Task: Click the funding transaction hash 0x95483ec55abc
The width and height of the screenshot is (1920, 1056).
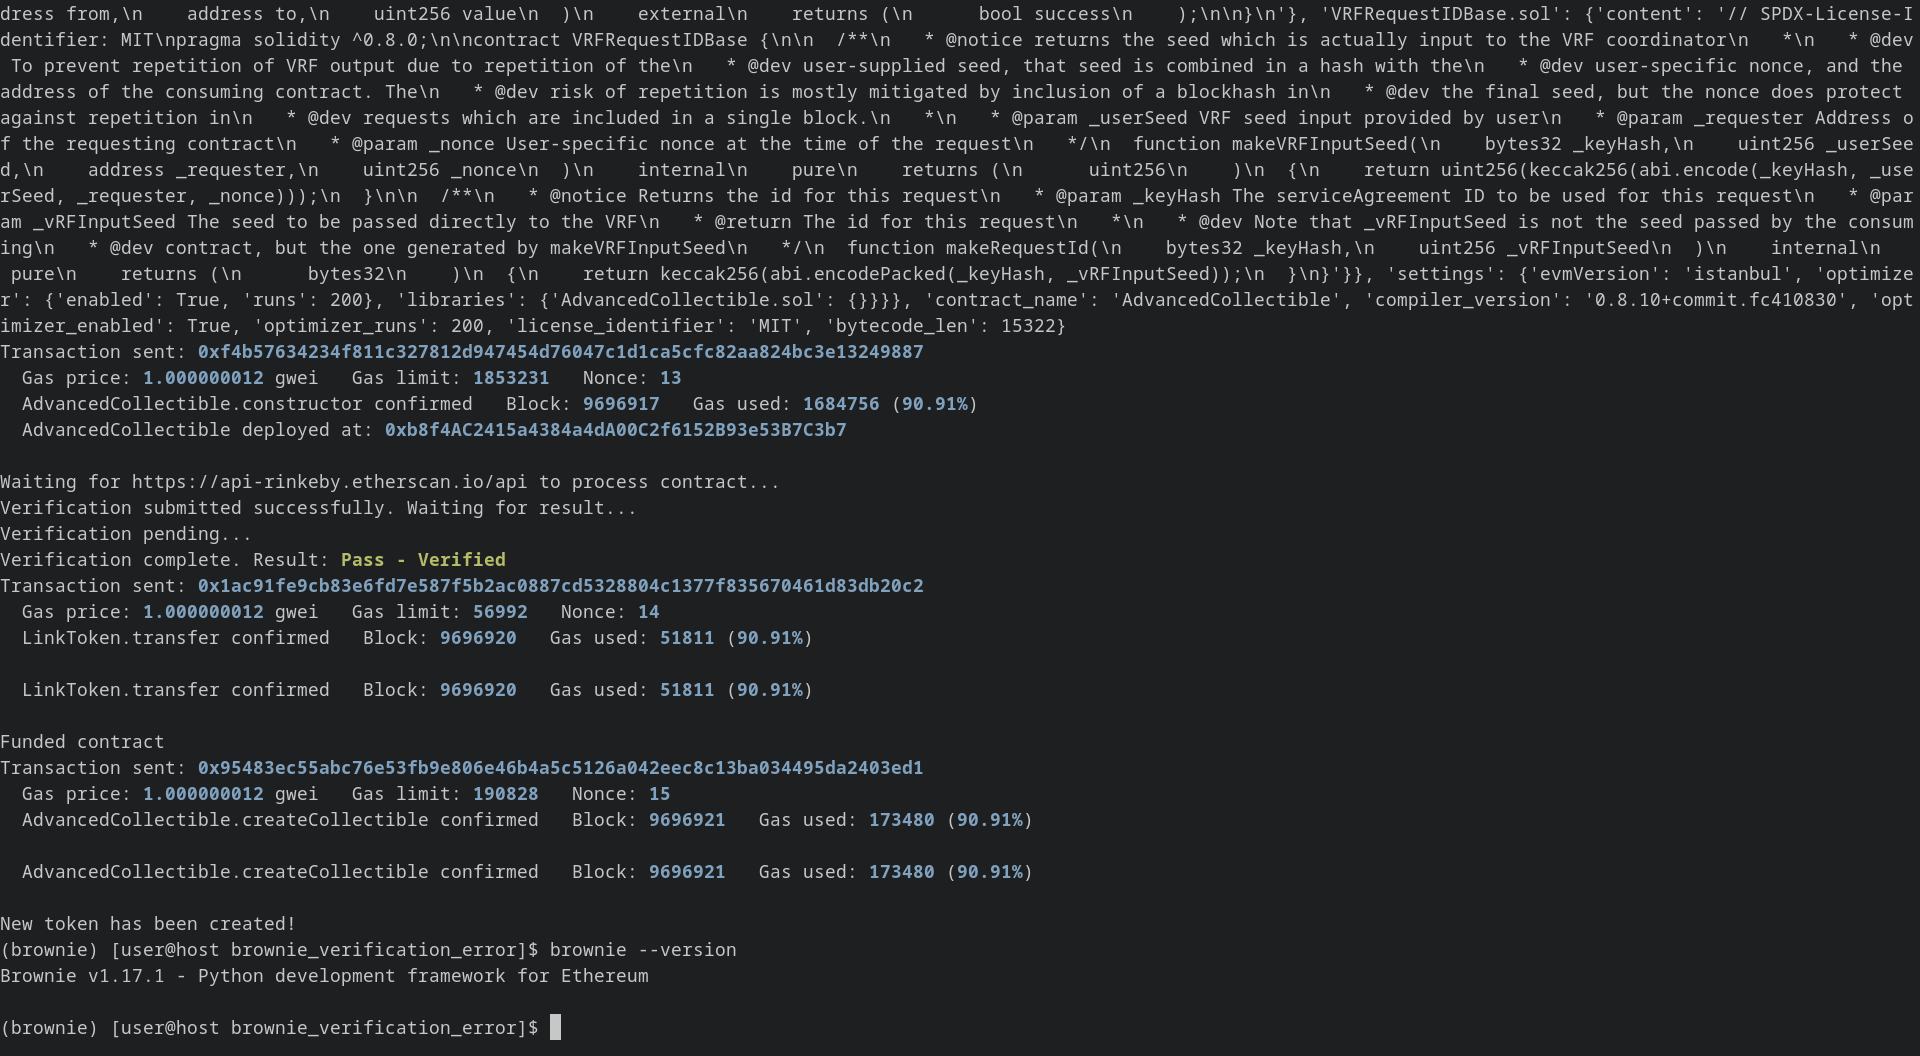Action: 560,768
